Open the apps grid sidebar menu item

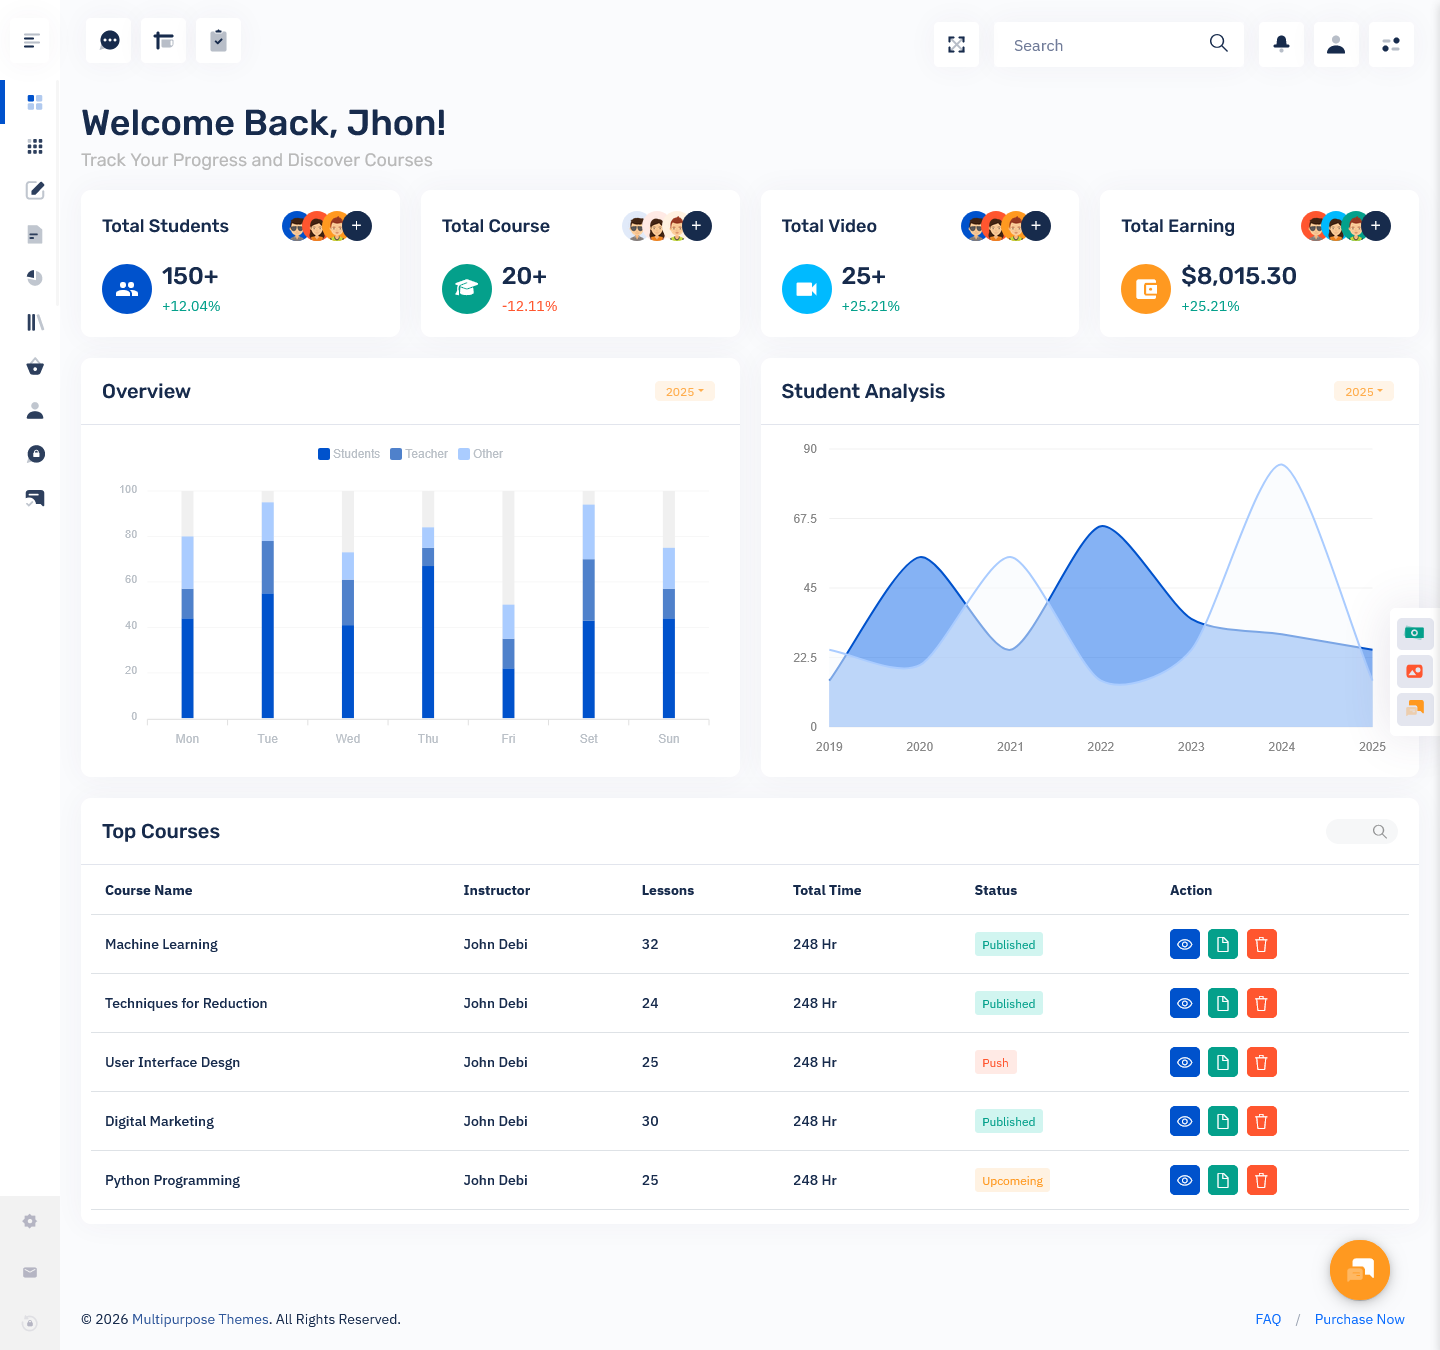[35, 146]
